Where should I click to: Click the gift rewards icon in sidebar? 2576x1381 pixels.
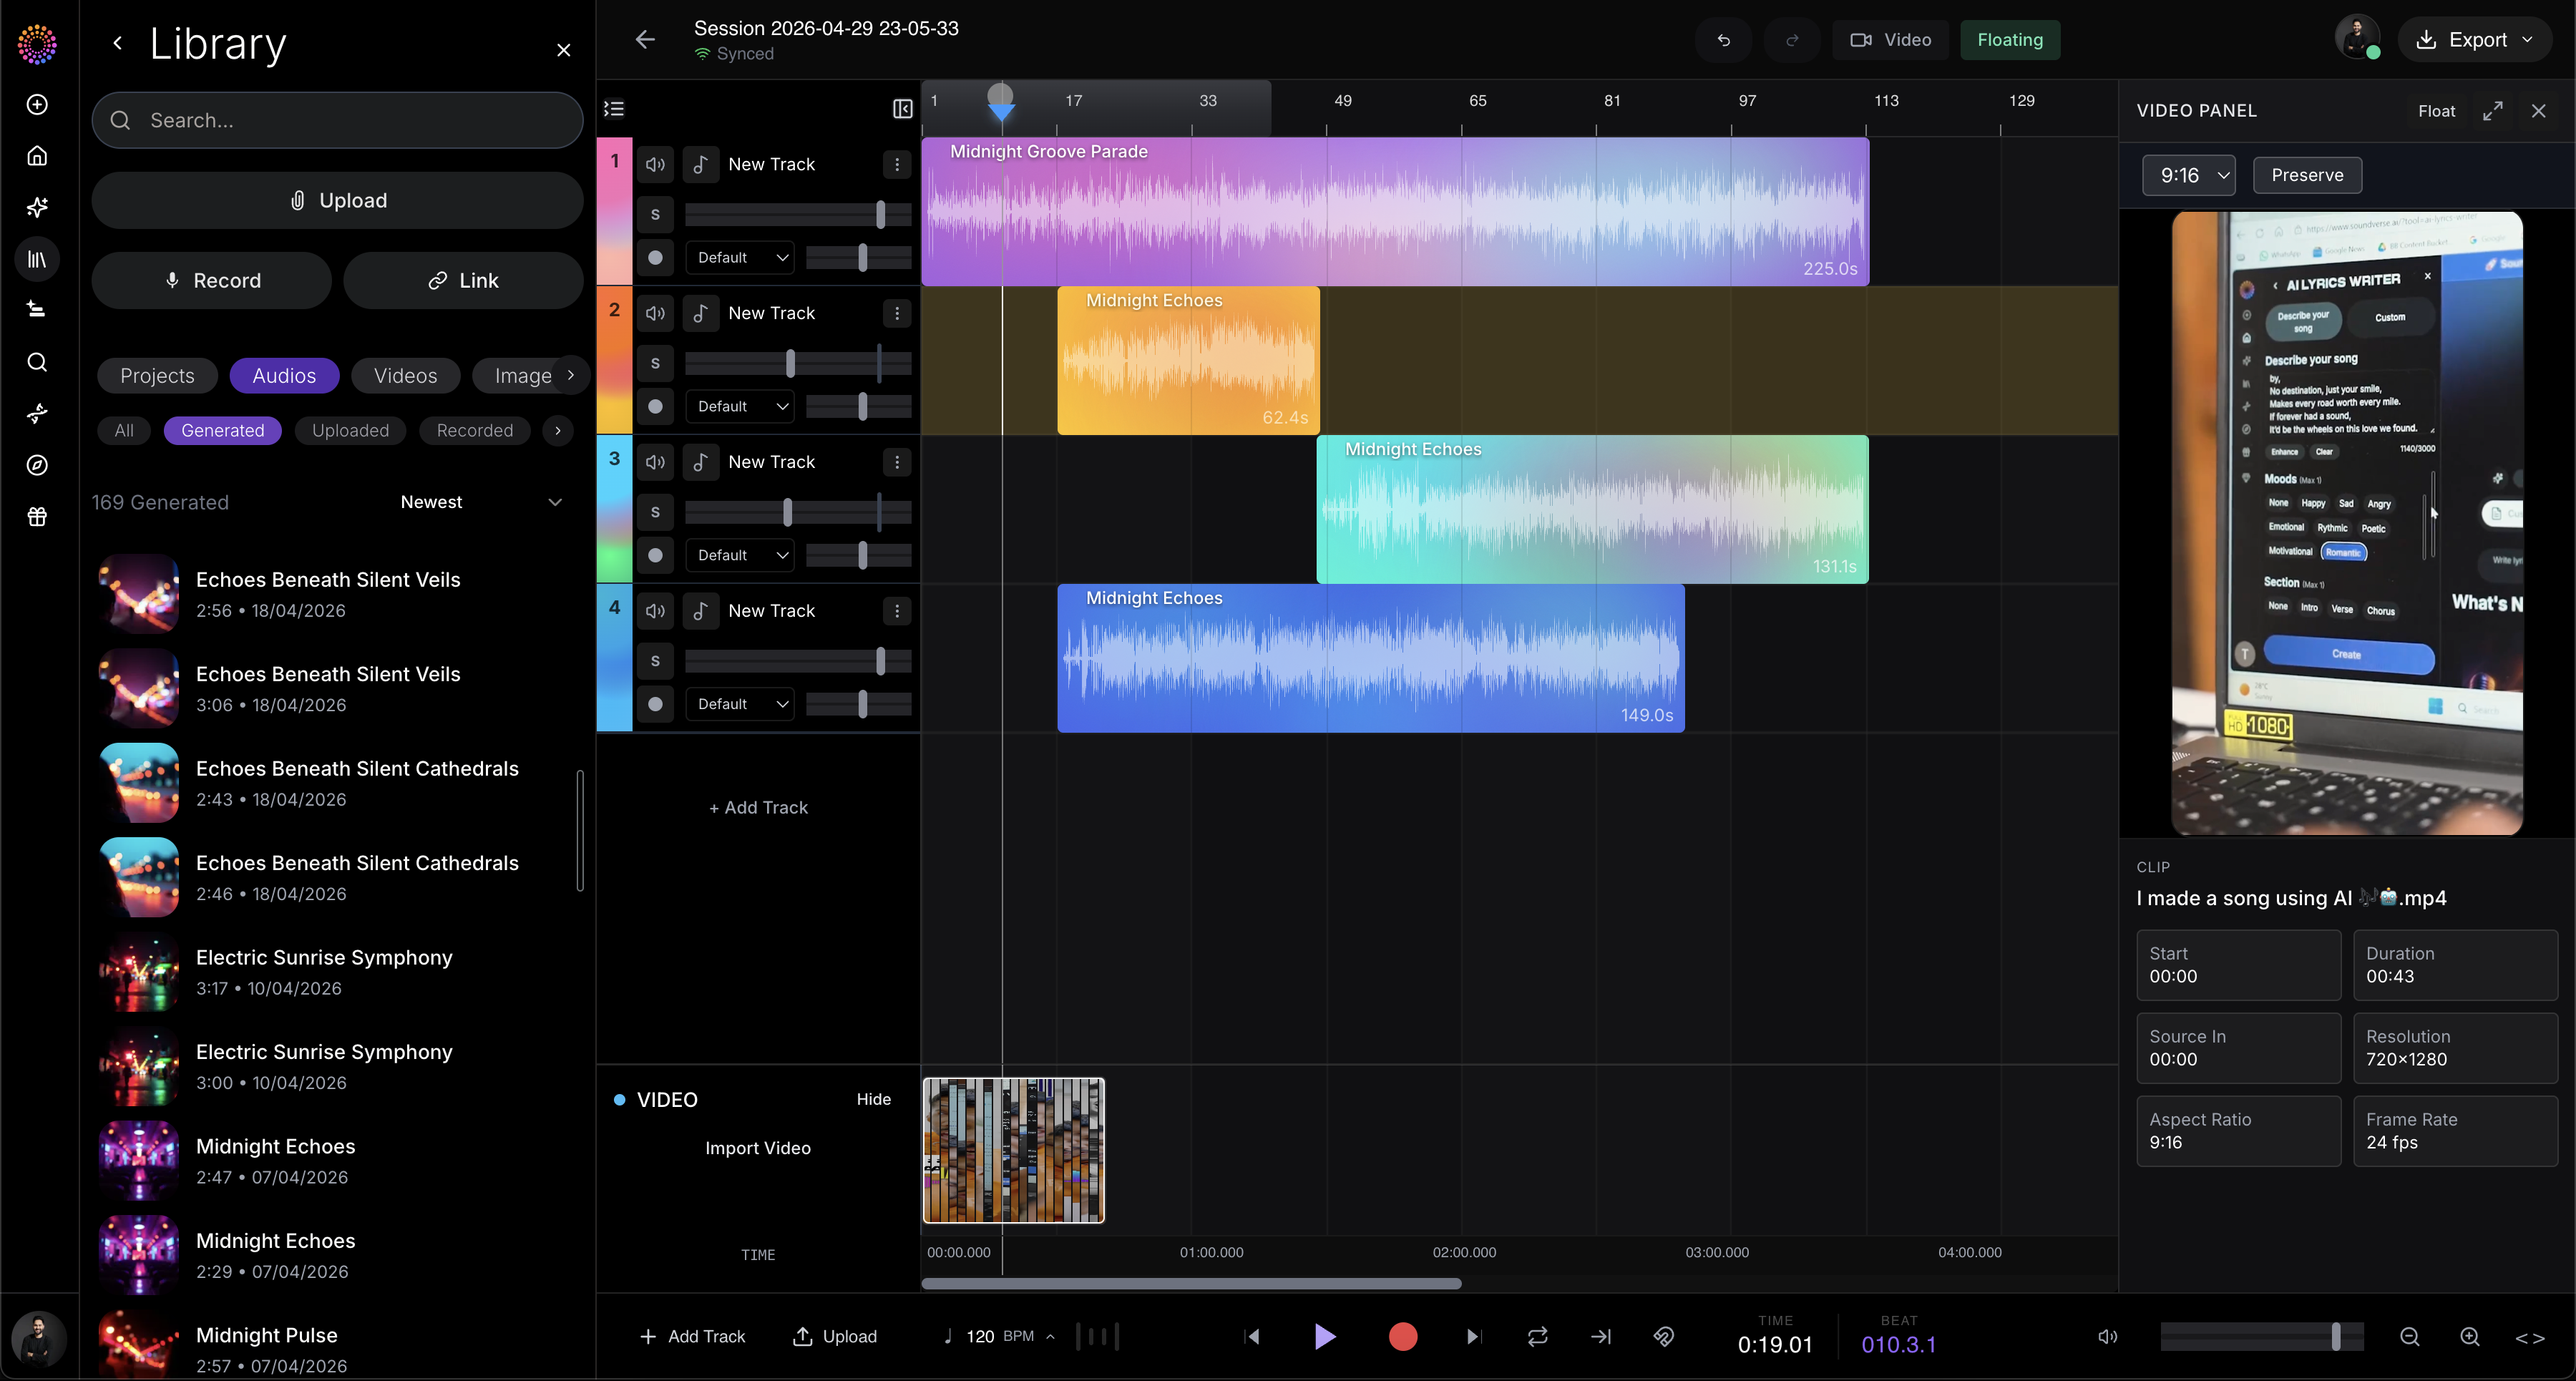click(37, 517)
